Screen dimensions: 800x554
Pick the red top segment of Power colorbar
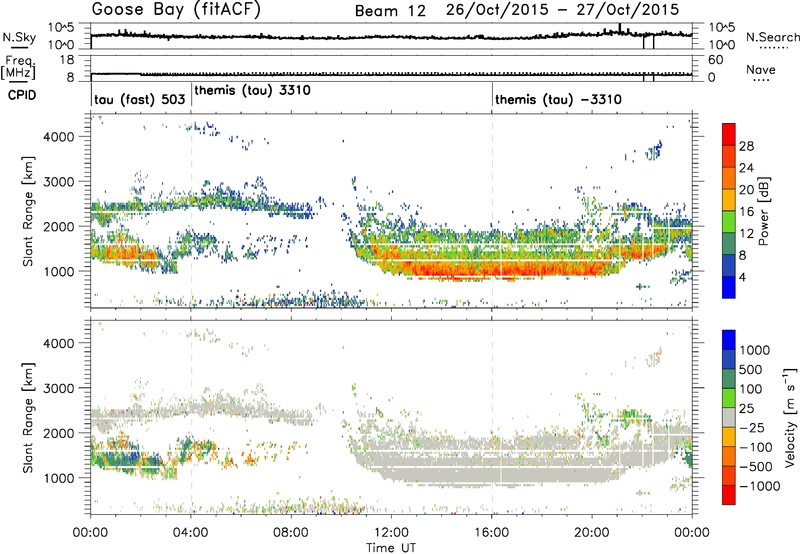click(729, 135)
